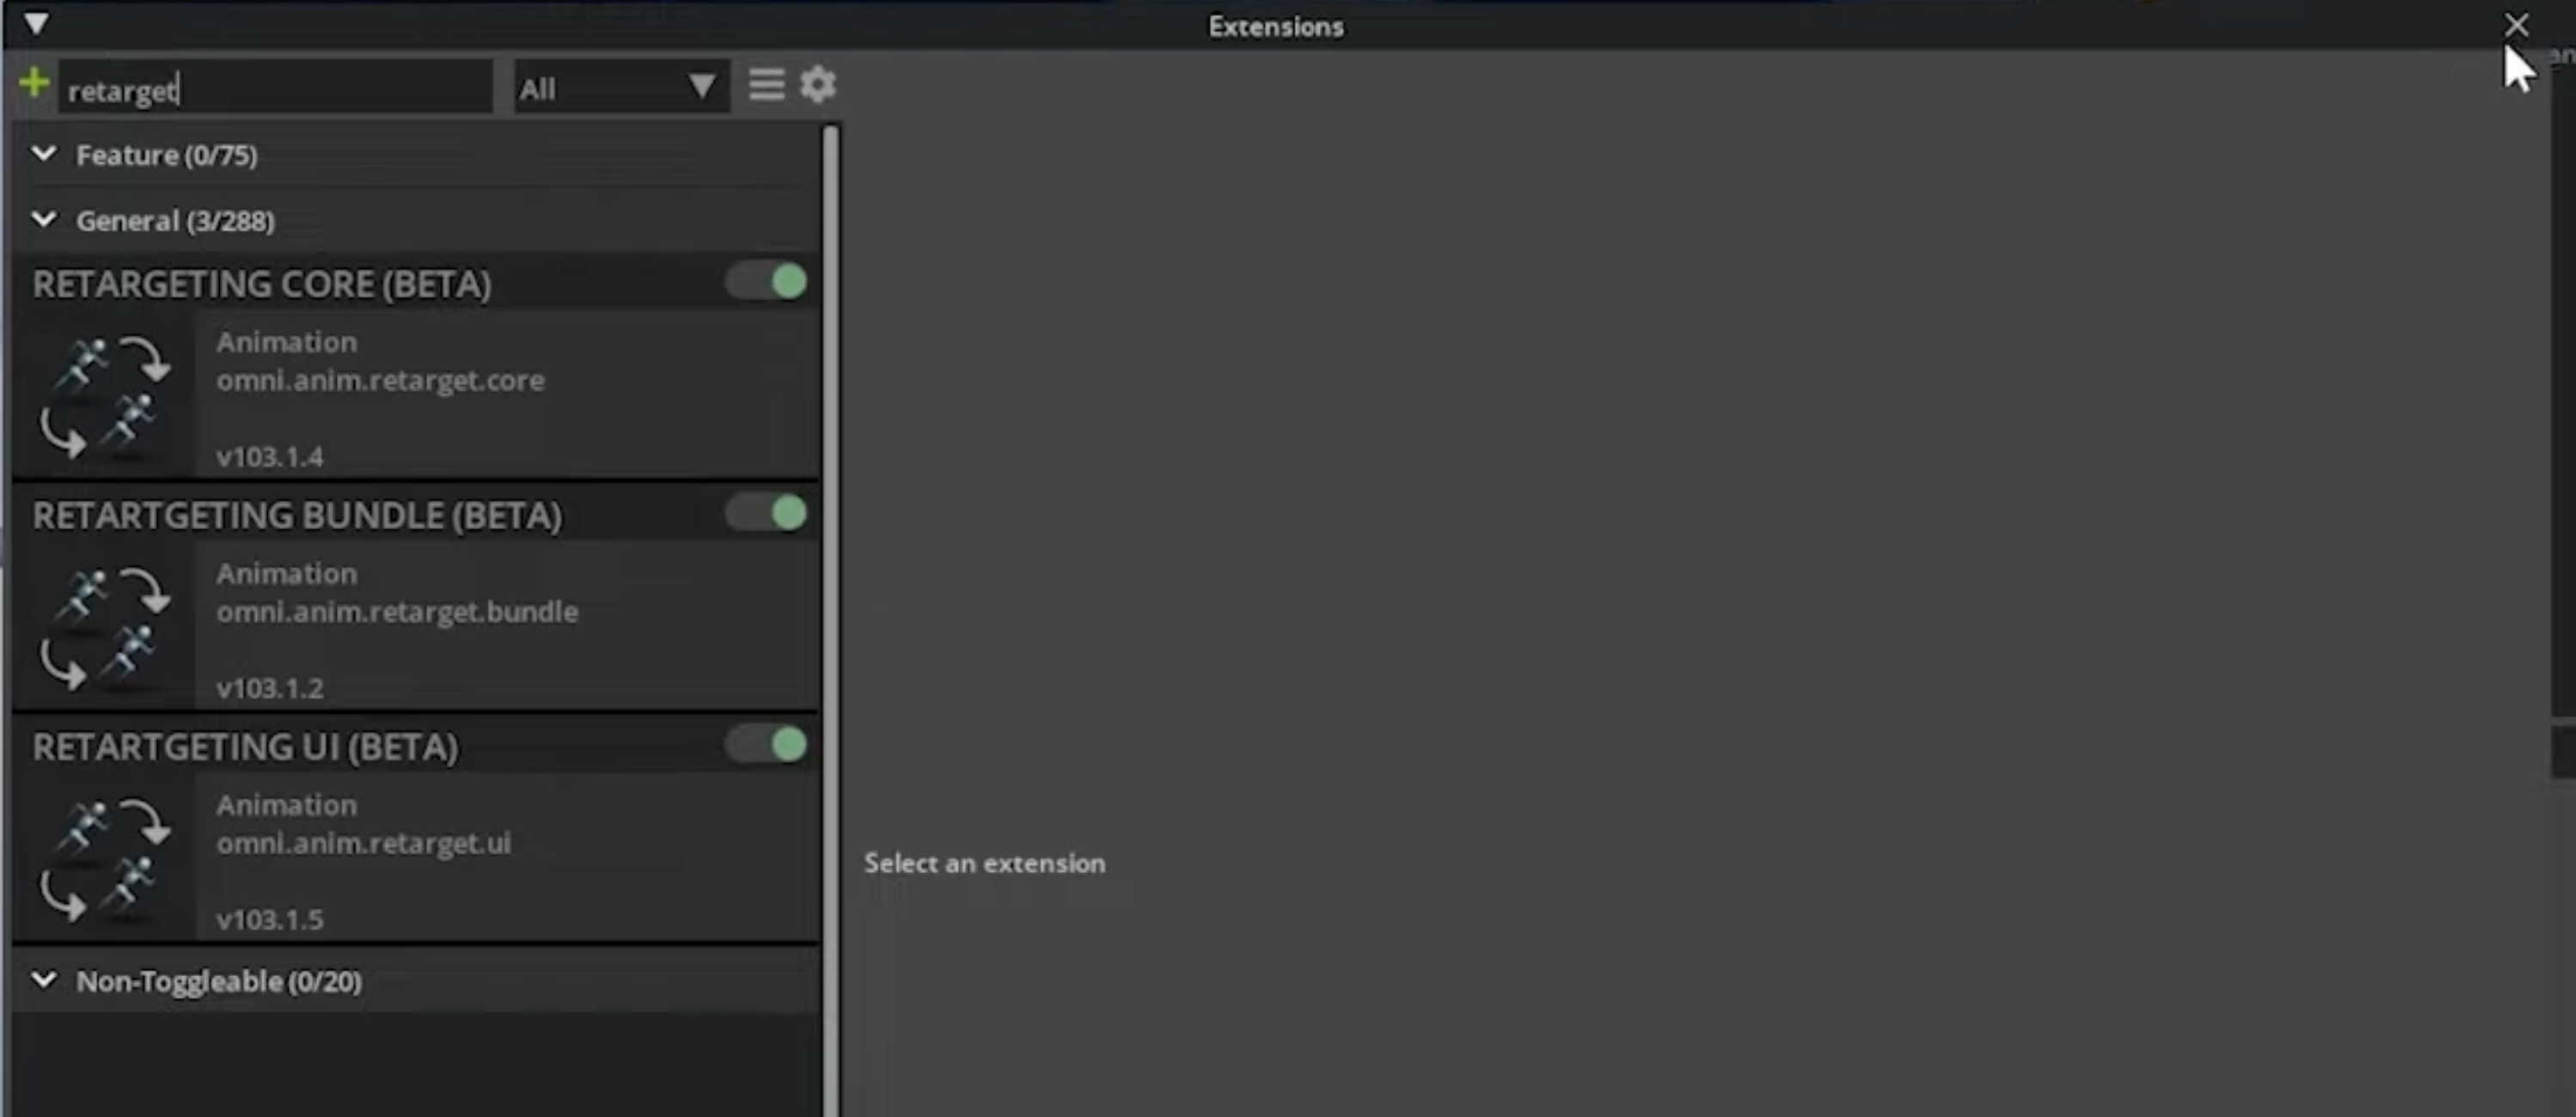The height and width of the screenshot is (1117, 2576).
Task: Open the hamburger options menu icon
Action: (x=766, y=85)
